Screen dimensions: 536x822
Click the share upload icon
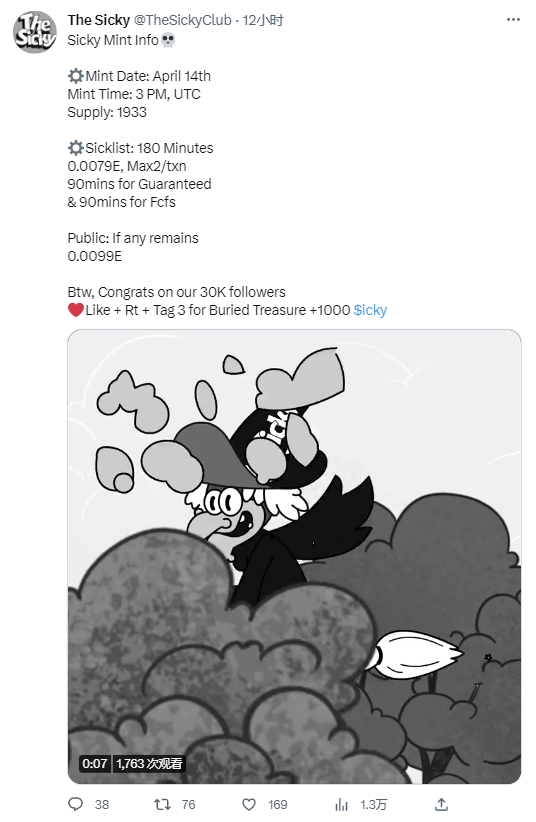pos(442,804)
